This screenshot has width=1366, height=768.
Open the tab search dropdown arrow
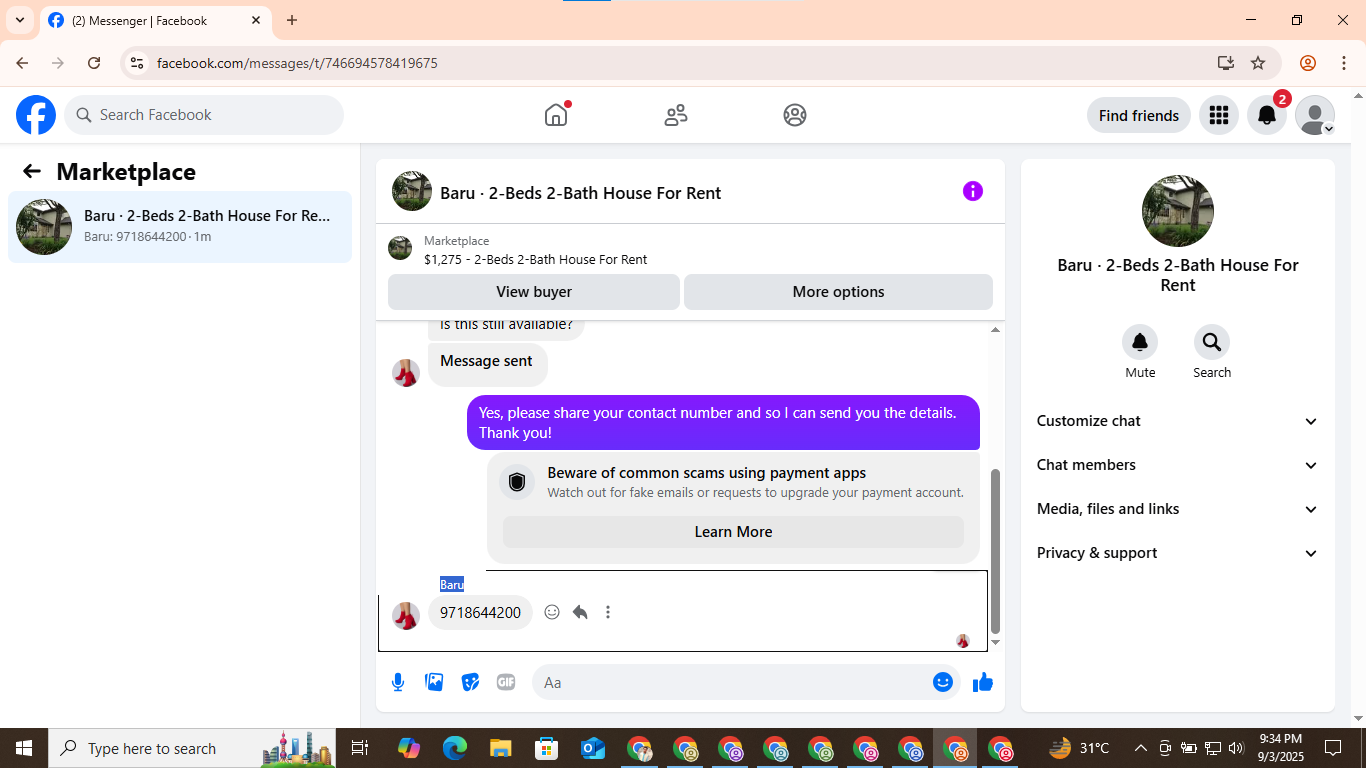tap(20, 20)
